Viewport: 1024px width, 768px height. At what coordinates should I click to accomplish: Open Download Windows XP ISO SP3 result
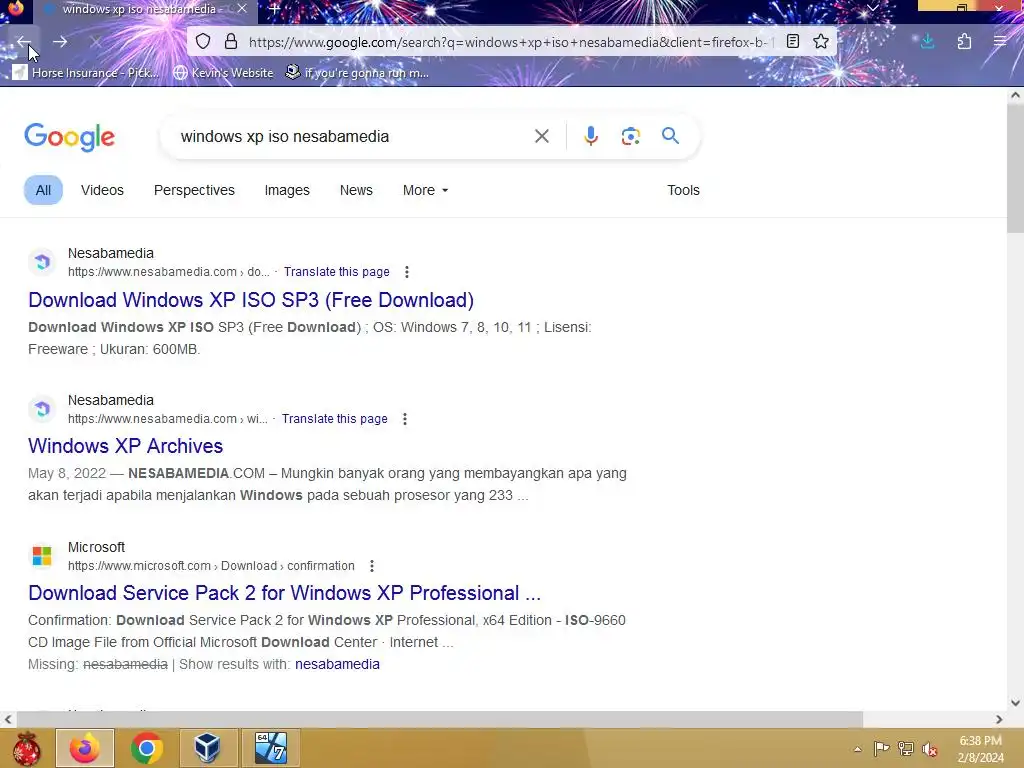tap(251, 300)
